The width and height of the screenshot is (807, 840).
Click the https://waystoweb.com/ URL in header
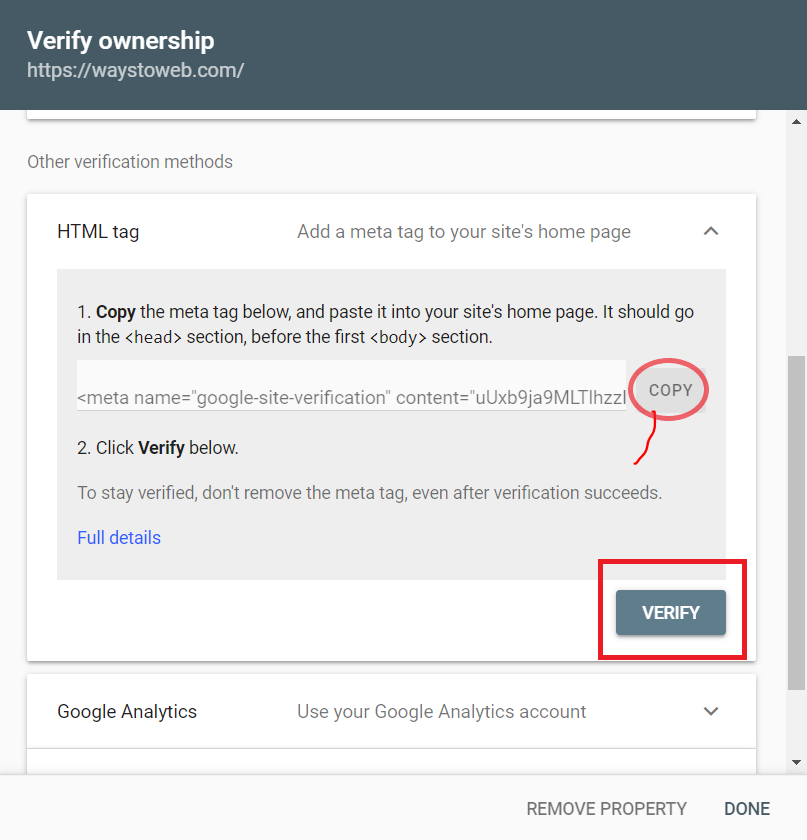tap(136, 70)
